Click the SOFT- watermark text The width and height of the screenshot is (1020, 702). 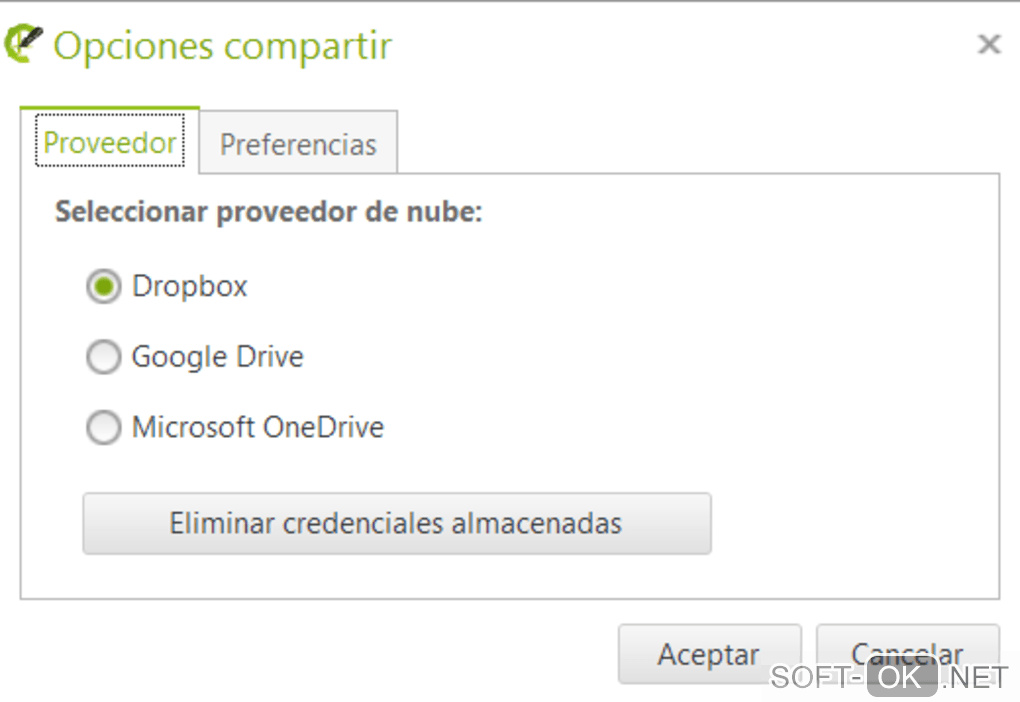click(814, 677)
